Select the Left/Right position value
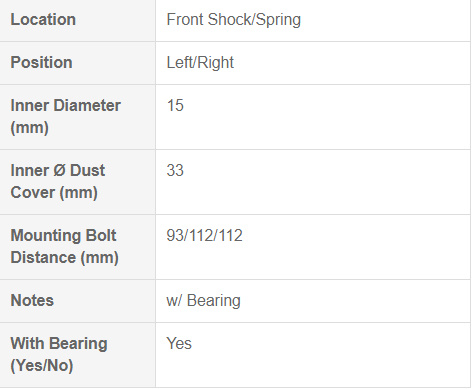Image resolution: width=473 pixels, height=389 pixels. 200,63
